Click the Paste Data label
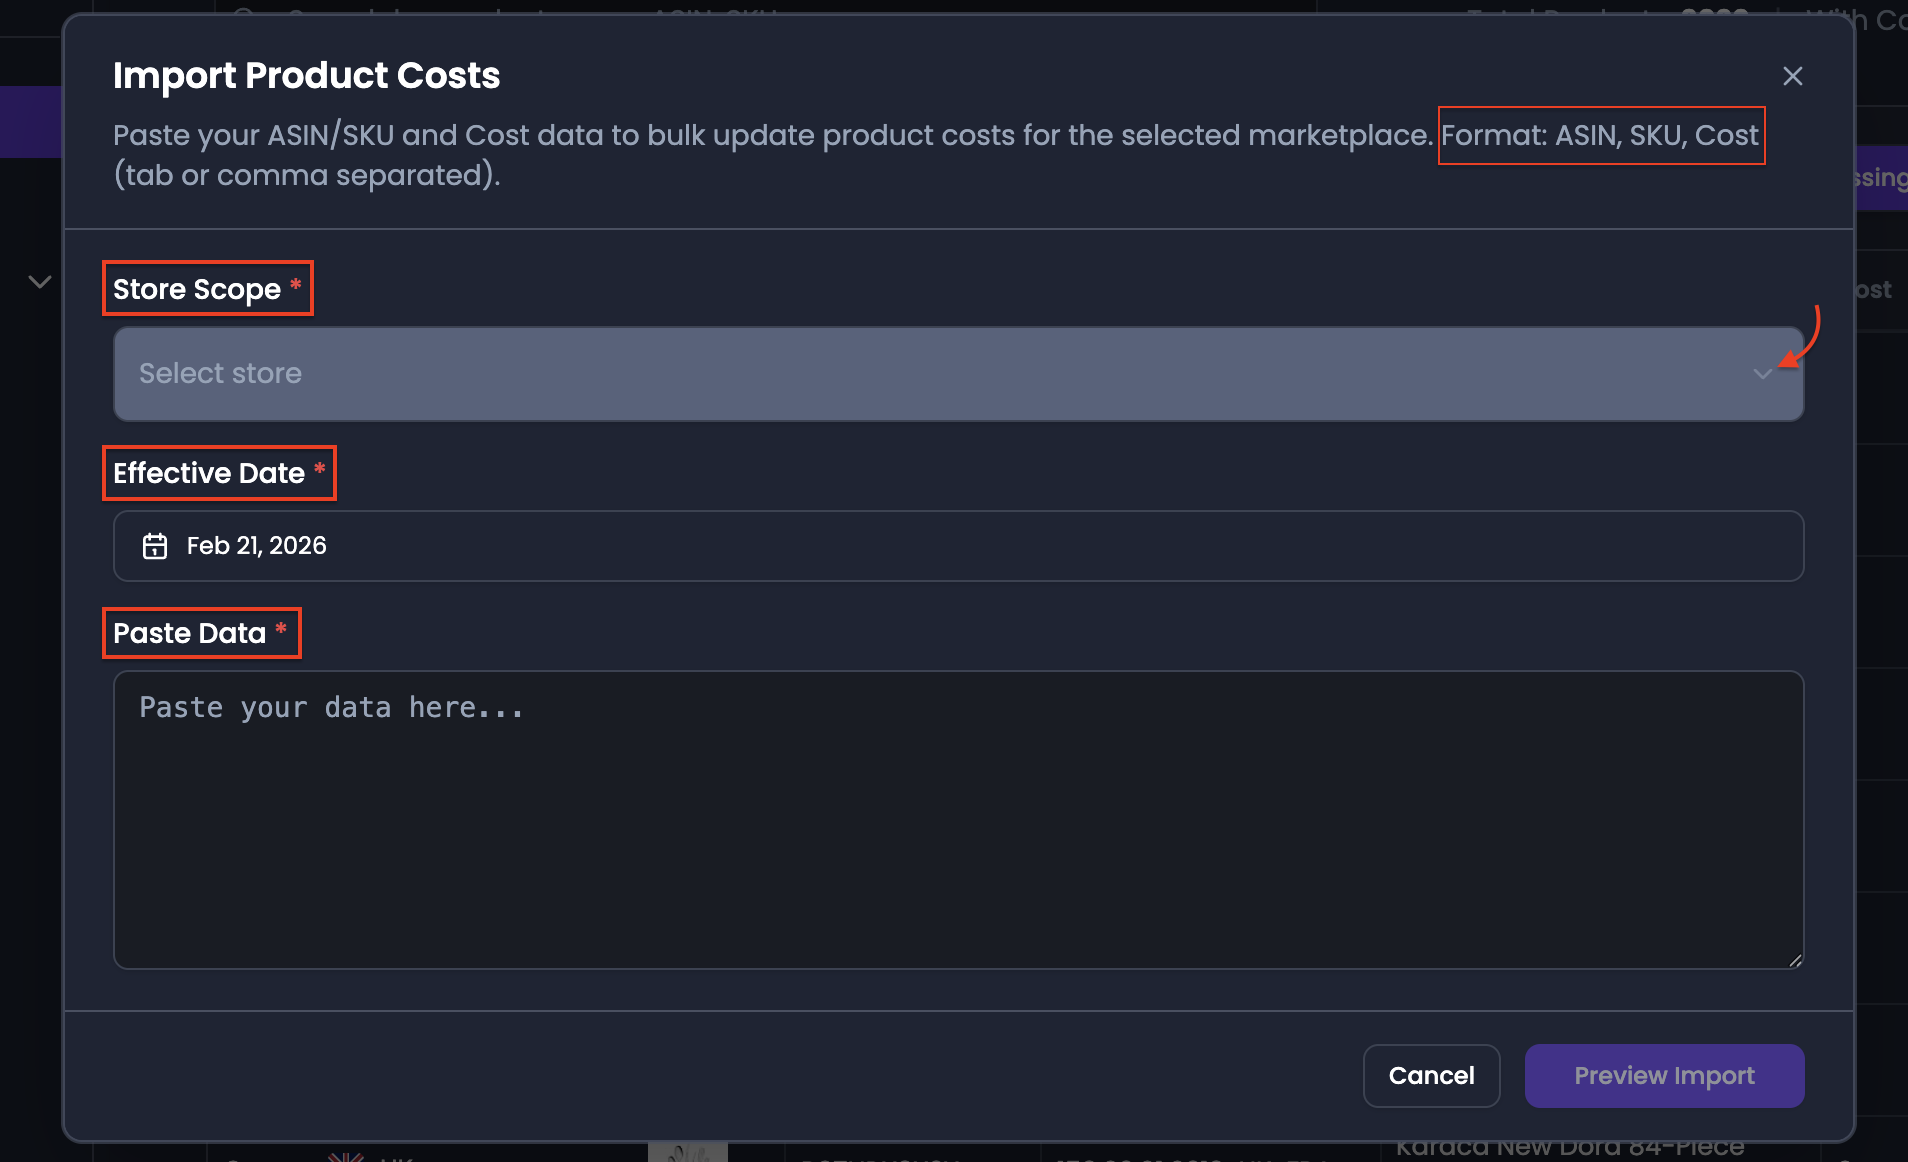The image size is (1908, 1162). pos(189,633)
